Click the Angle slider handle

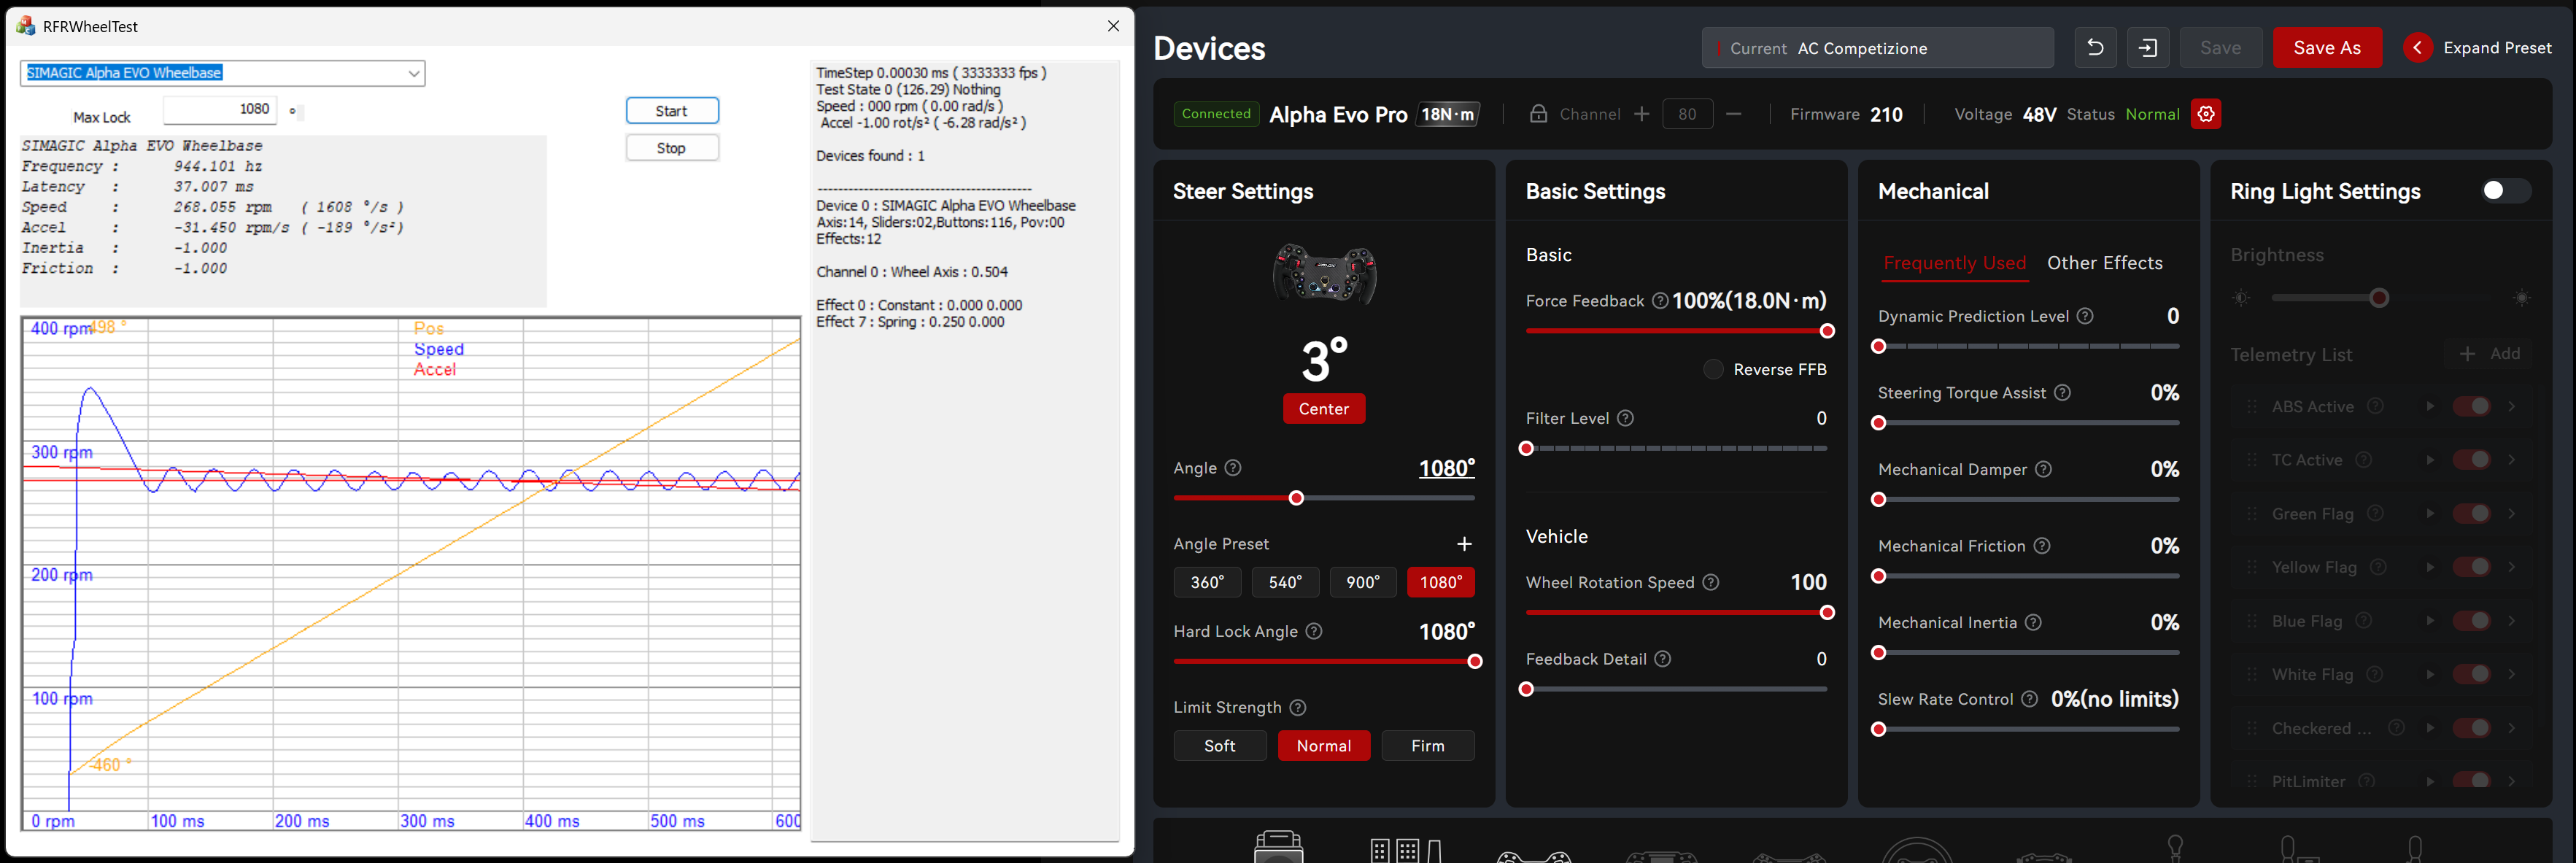(1296, 498)
